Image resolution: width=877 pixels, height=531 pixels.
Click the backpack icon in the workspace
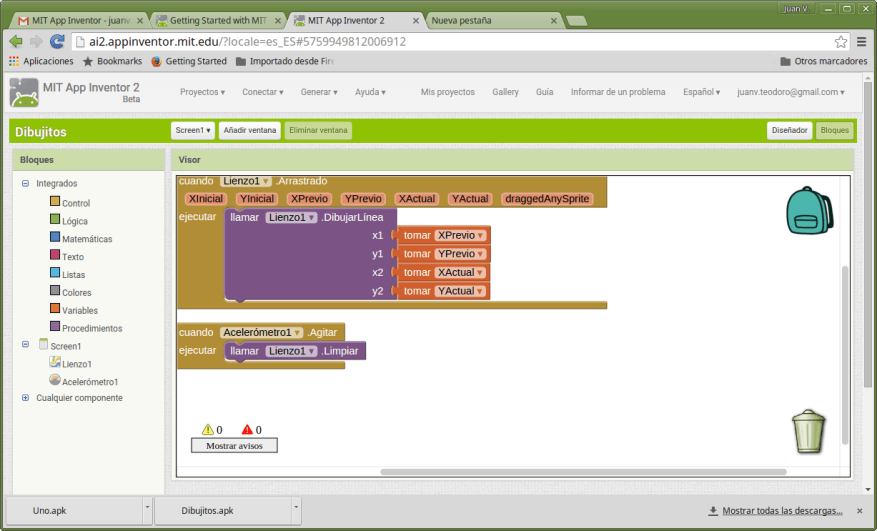pyautogui.click(x=809, y=209)
